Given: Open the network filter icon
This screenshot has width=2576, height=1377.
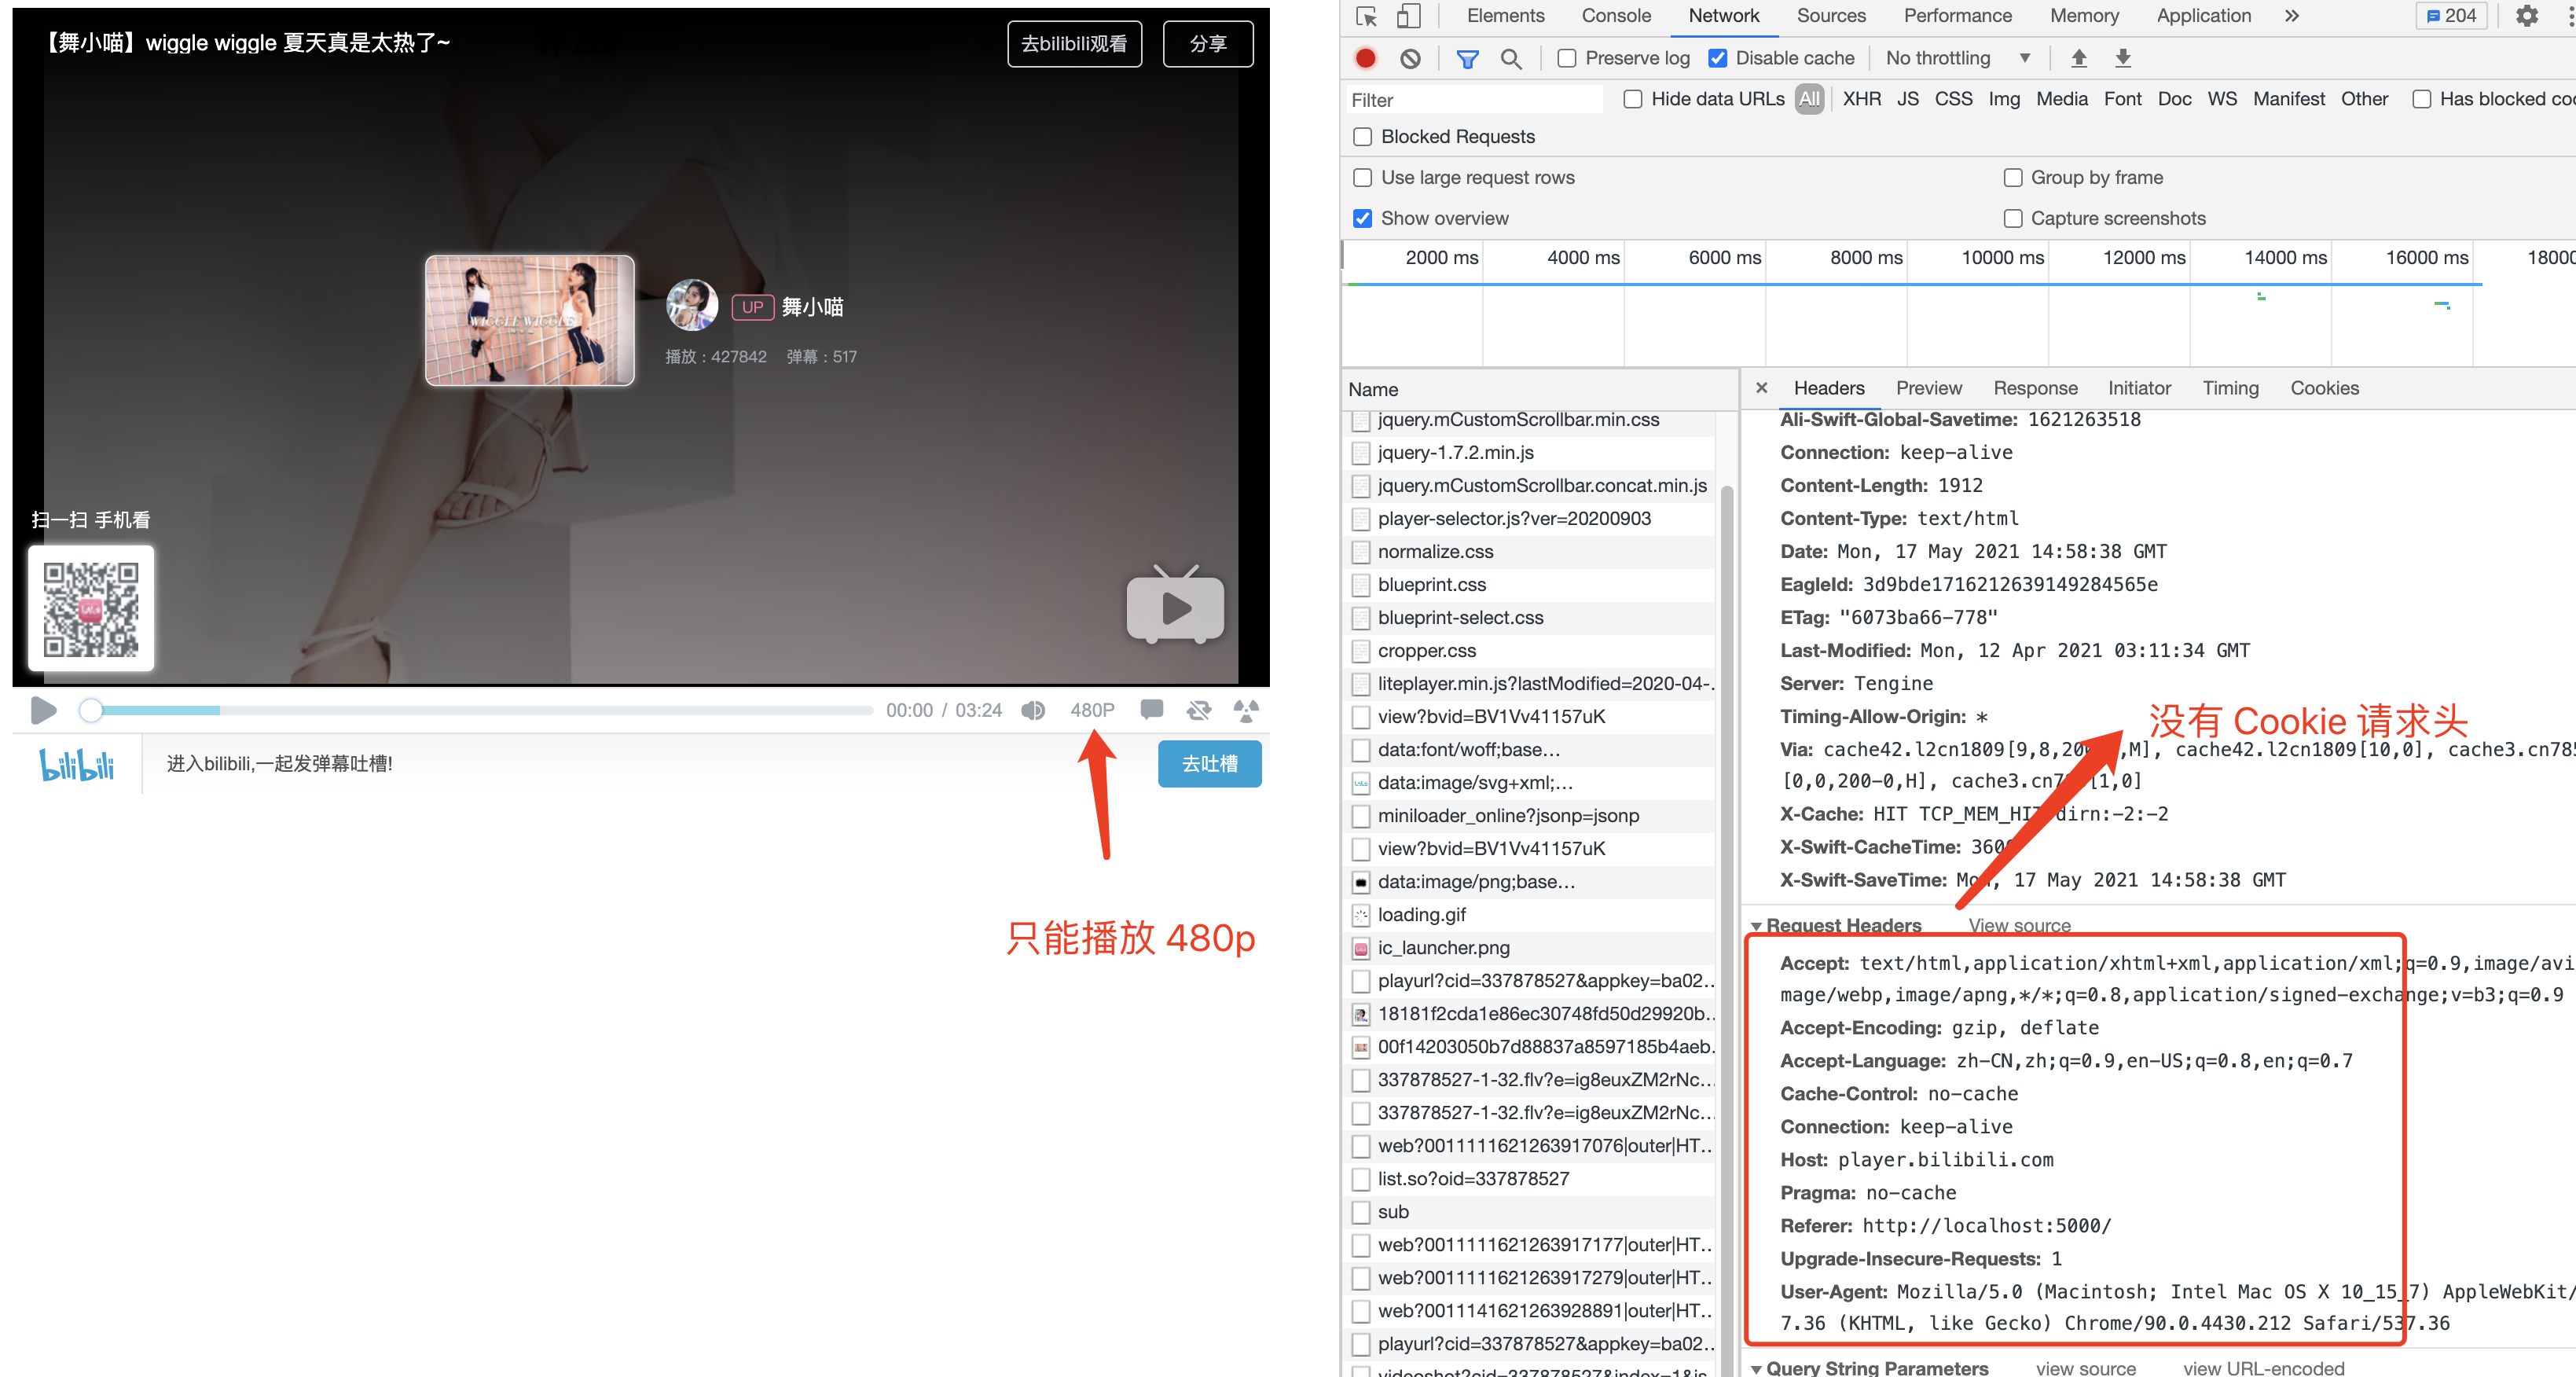Looking at the screenshot, I should 1467,58.
